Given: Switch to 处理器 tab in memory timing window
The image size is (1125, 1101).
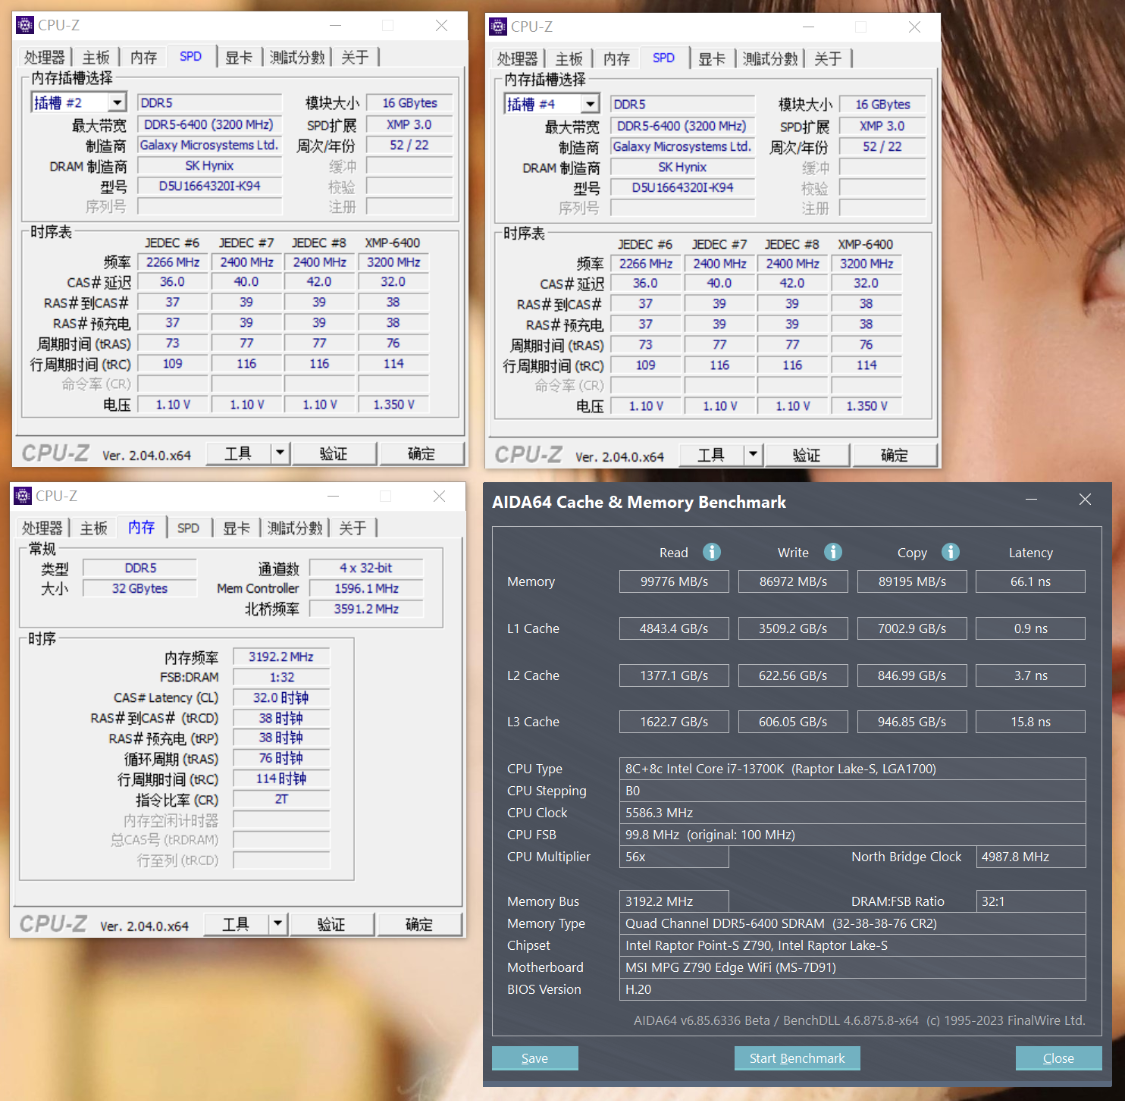Looking at the screenshot, I should pyautogui.click(x=42, y=528).
